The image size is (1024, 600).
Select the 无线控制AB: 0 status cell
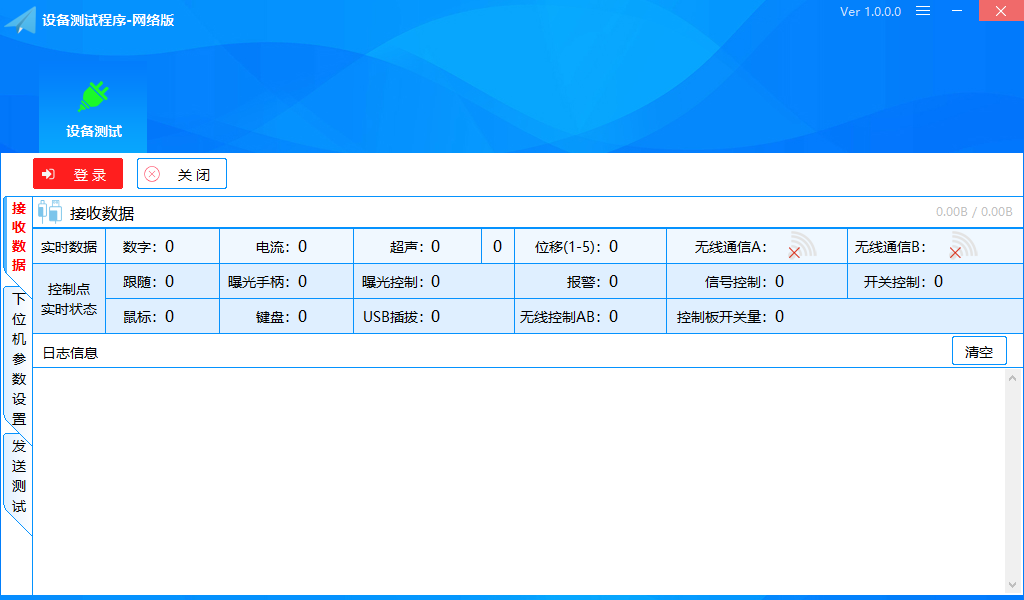point(590,317)
